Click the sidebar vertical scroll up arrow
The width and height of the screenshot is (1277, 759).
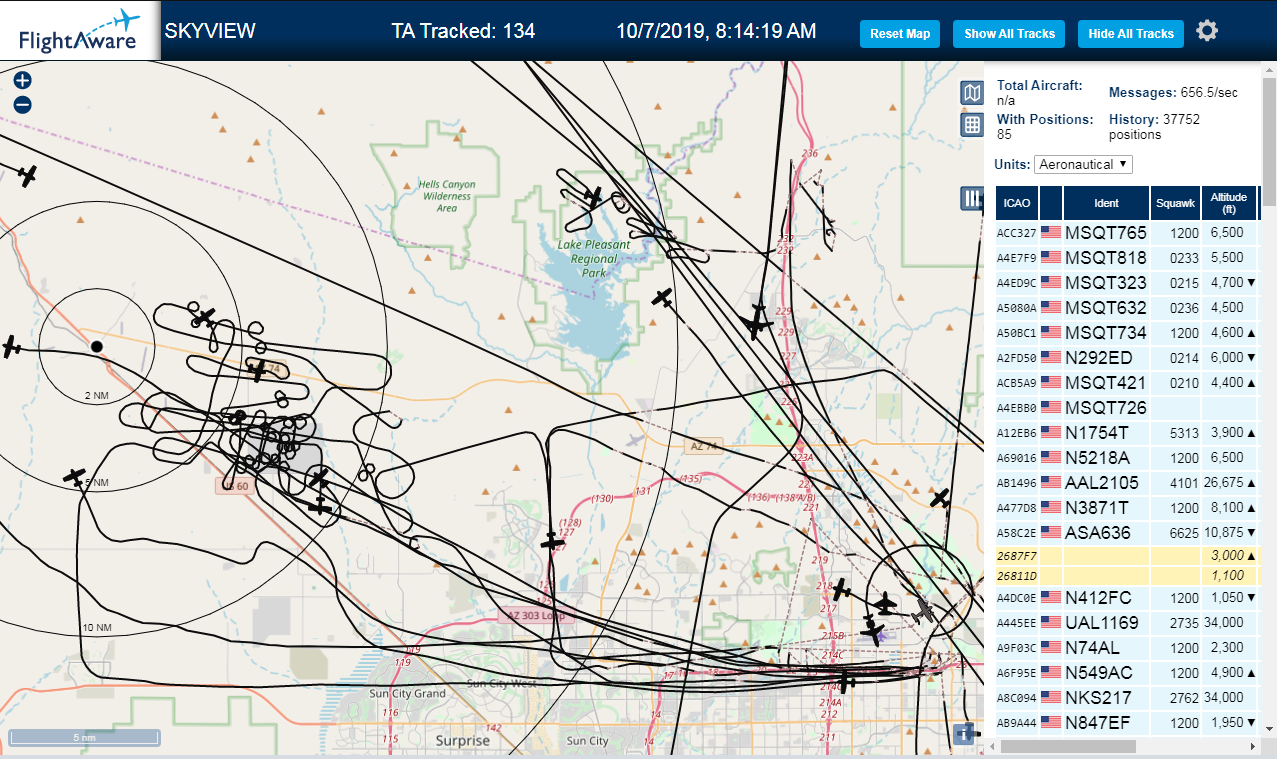pyautogui.click(x=1268, y=71)
